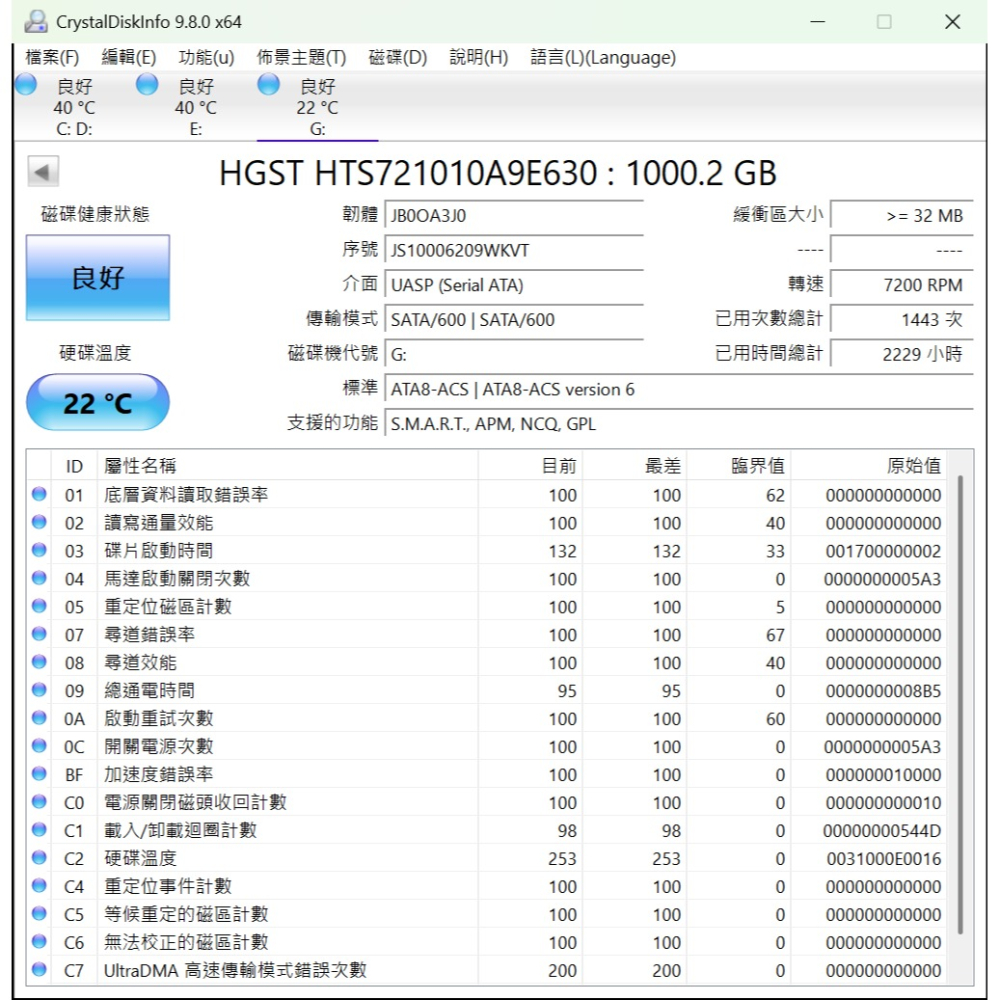Open the 說明(H) menu

point(478,57)
